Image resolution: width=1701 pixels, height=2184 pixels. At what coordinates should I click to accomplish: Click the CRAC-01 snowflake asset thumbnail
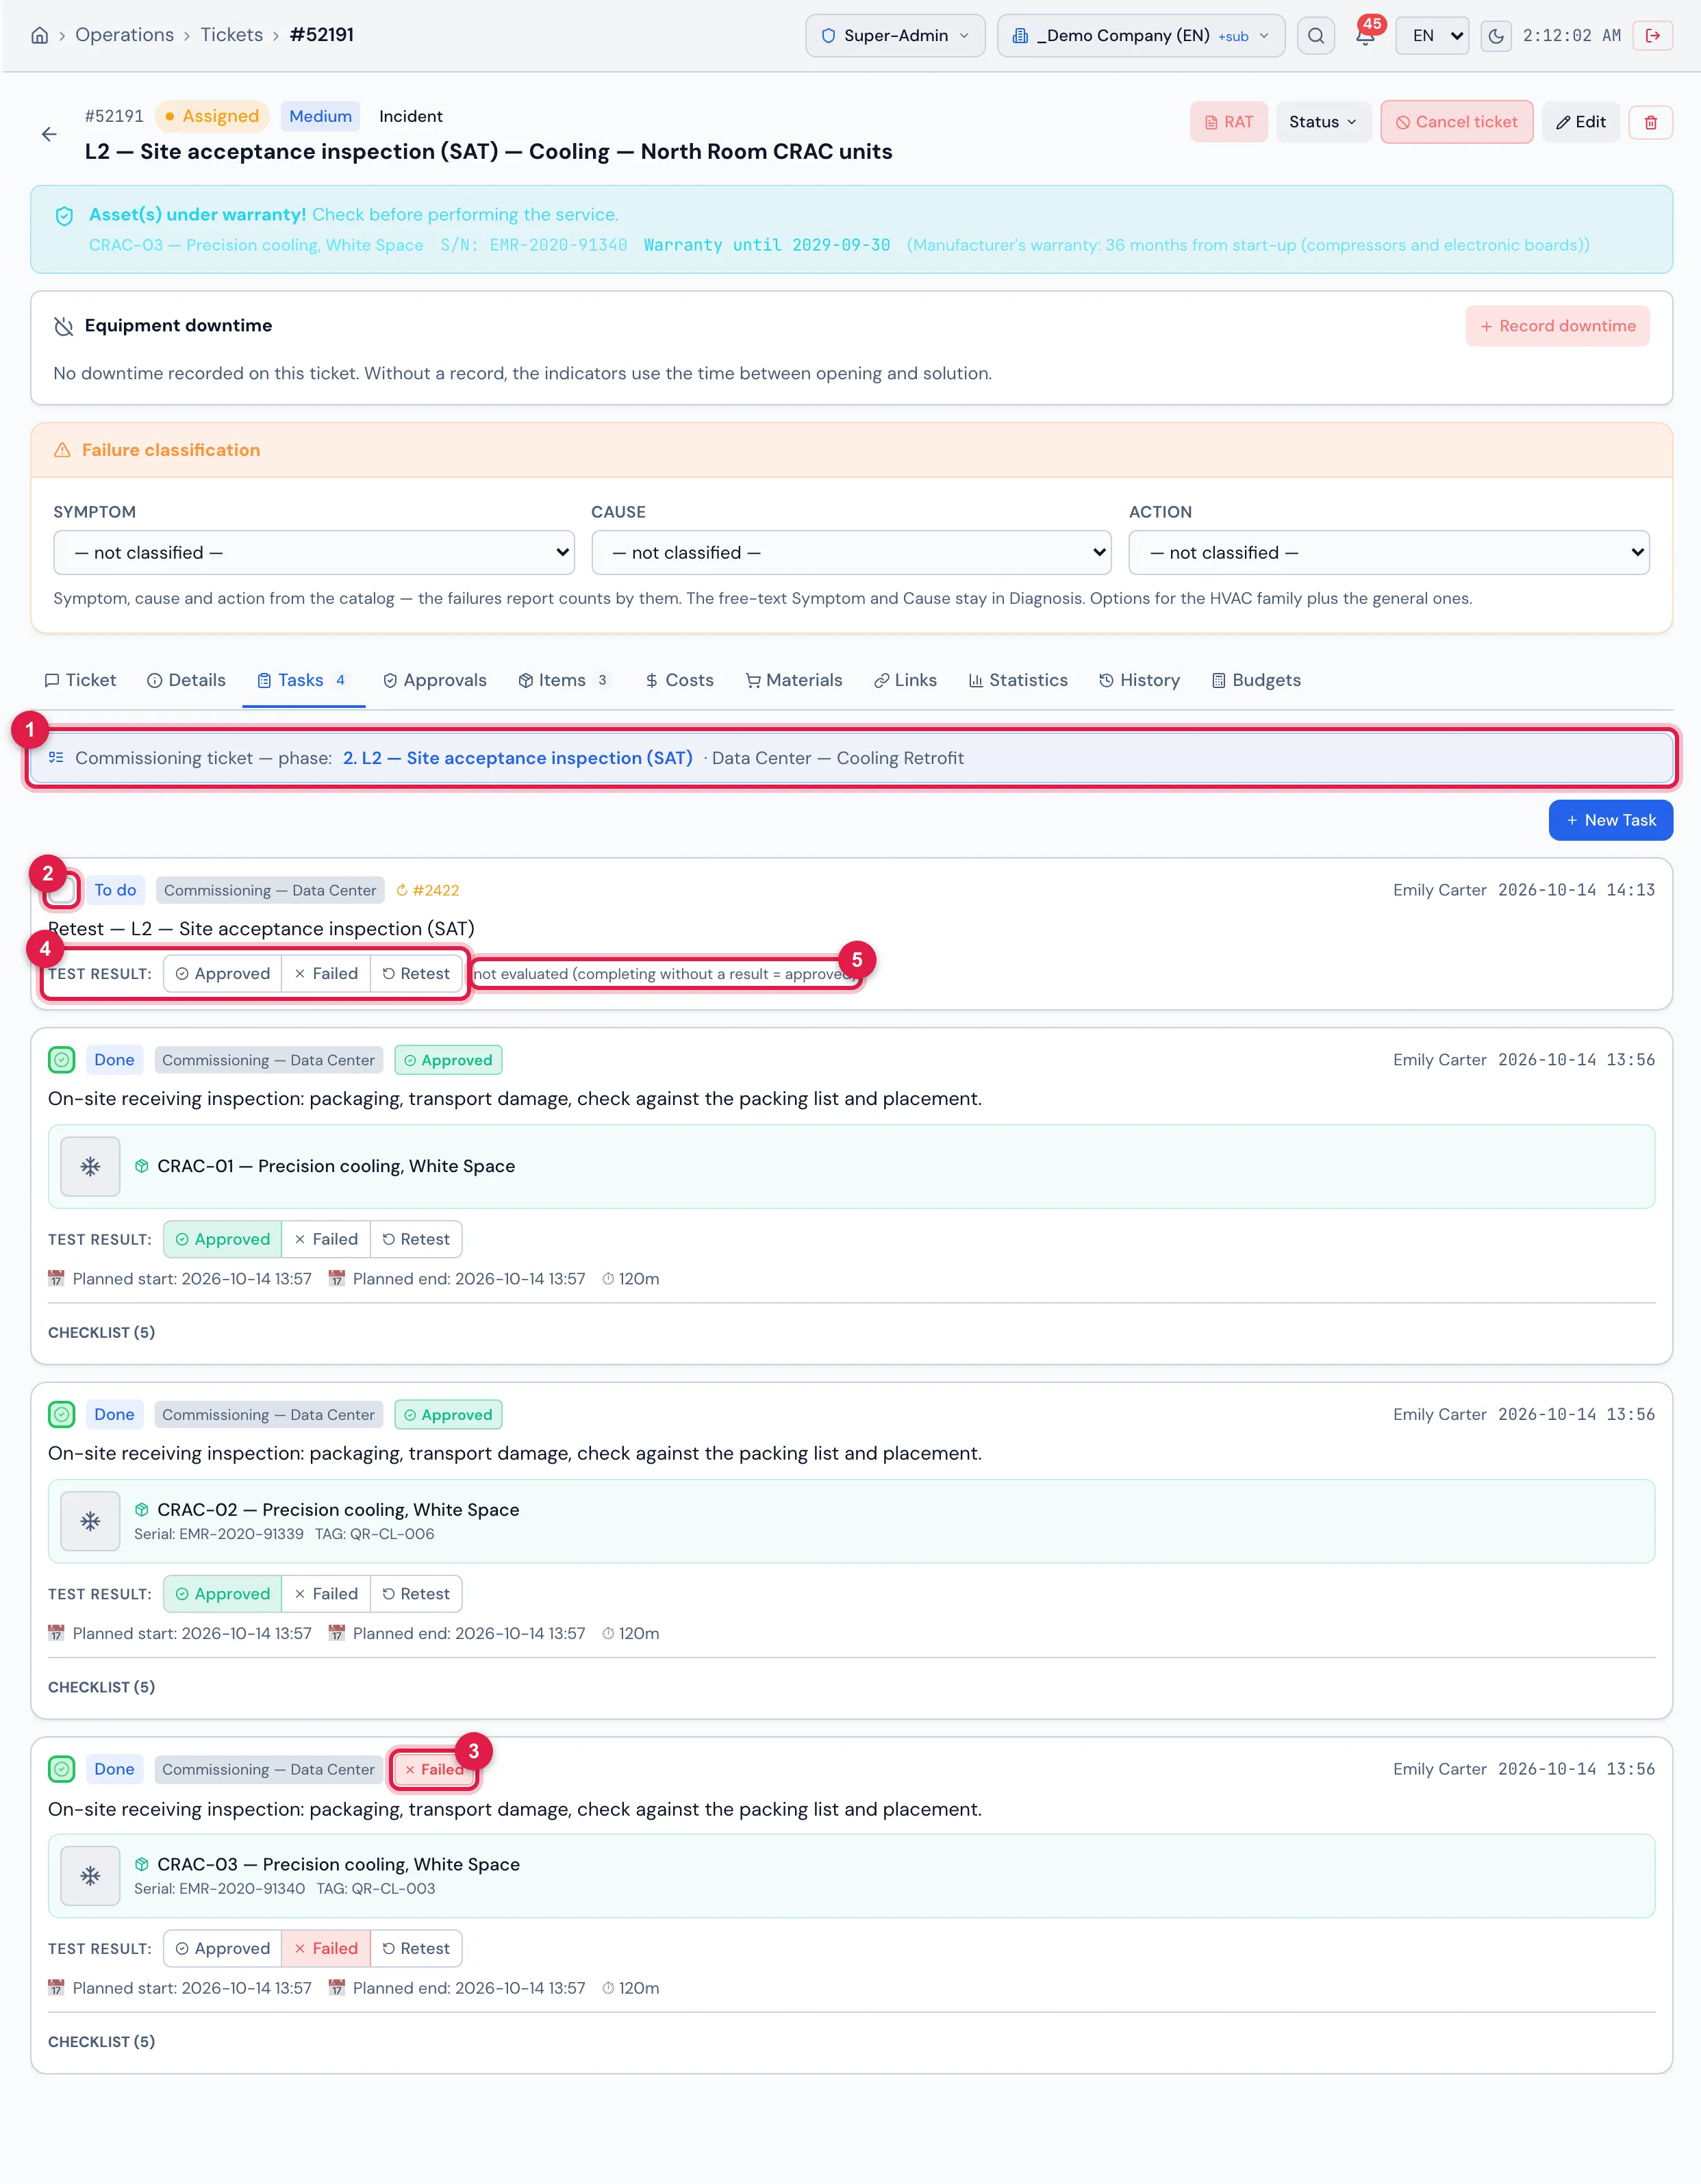tap(90, 1166)
